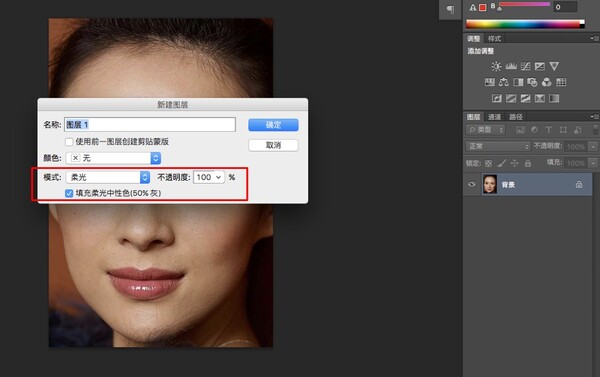Screen dimensions: 600x377
Task: Uncheck 填充柔光中性色(50% 灰) checkbox
Action: (x=69, y=193)
